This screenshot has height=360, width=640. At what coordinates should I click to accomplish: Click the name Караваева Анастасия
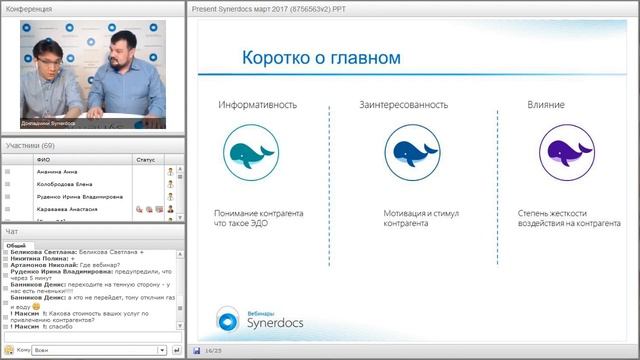pos(67,209)
